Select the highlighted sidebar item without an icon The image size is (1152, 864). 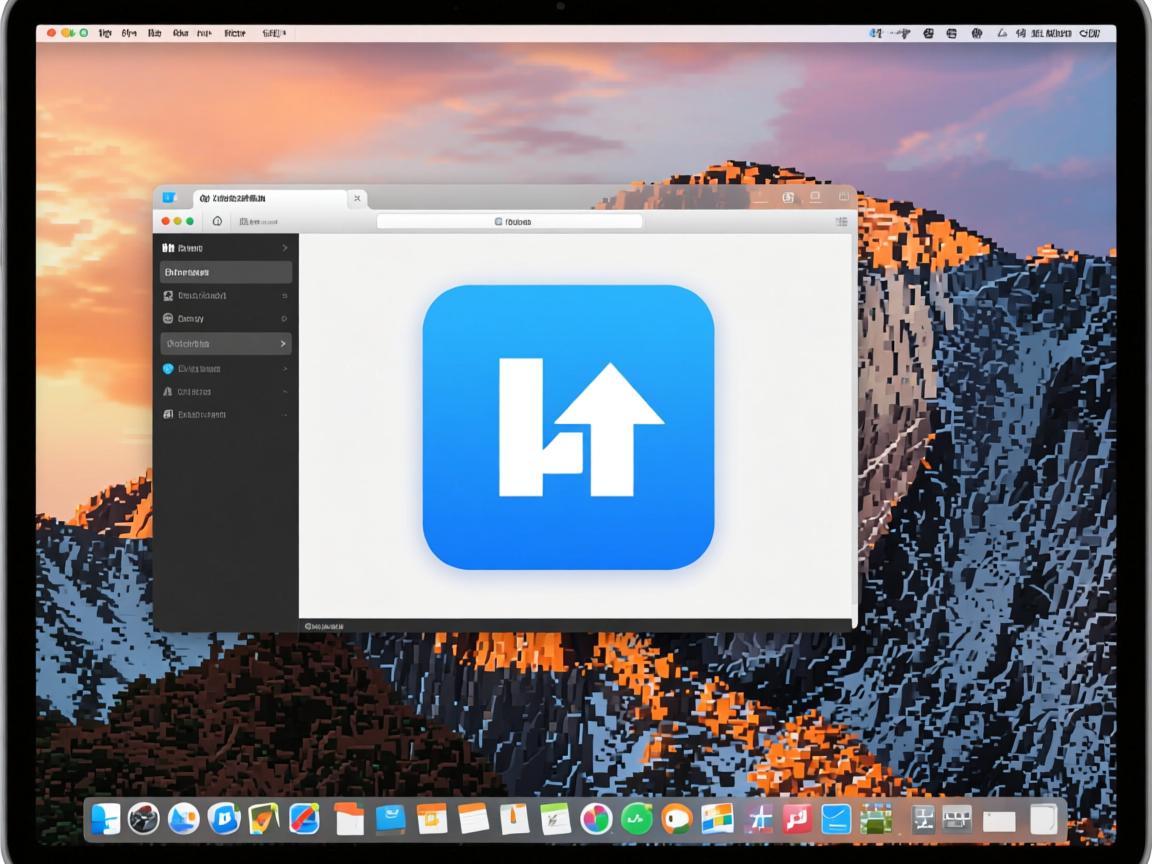click(226, 272)
